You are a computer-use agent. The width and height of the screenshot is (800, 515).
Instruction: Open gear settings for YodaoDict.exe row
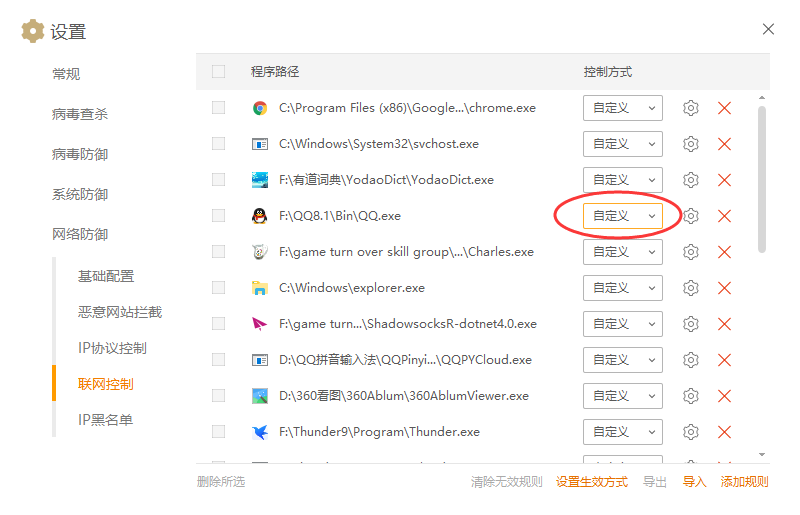click(x=690, y=180)
